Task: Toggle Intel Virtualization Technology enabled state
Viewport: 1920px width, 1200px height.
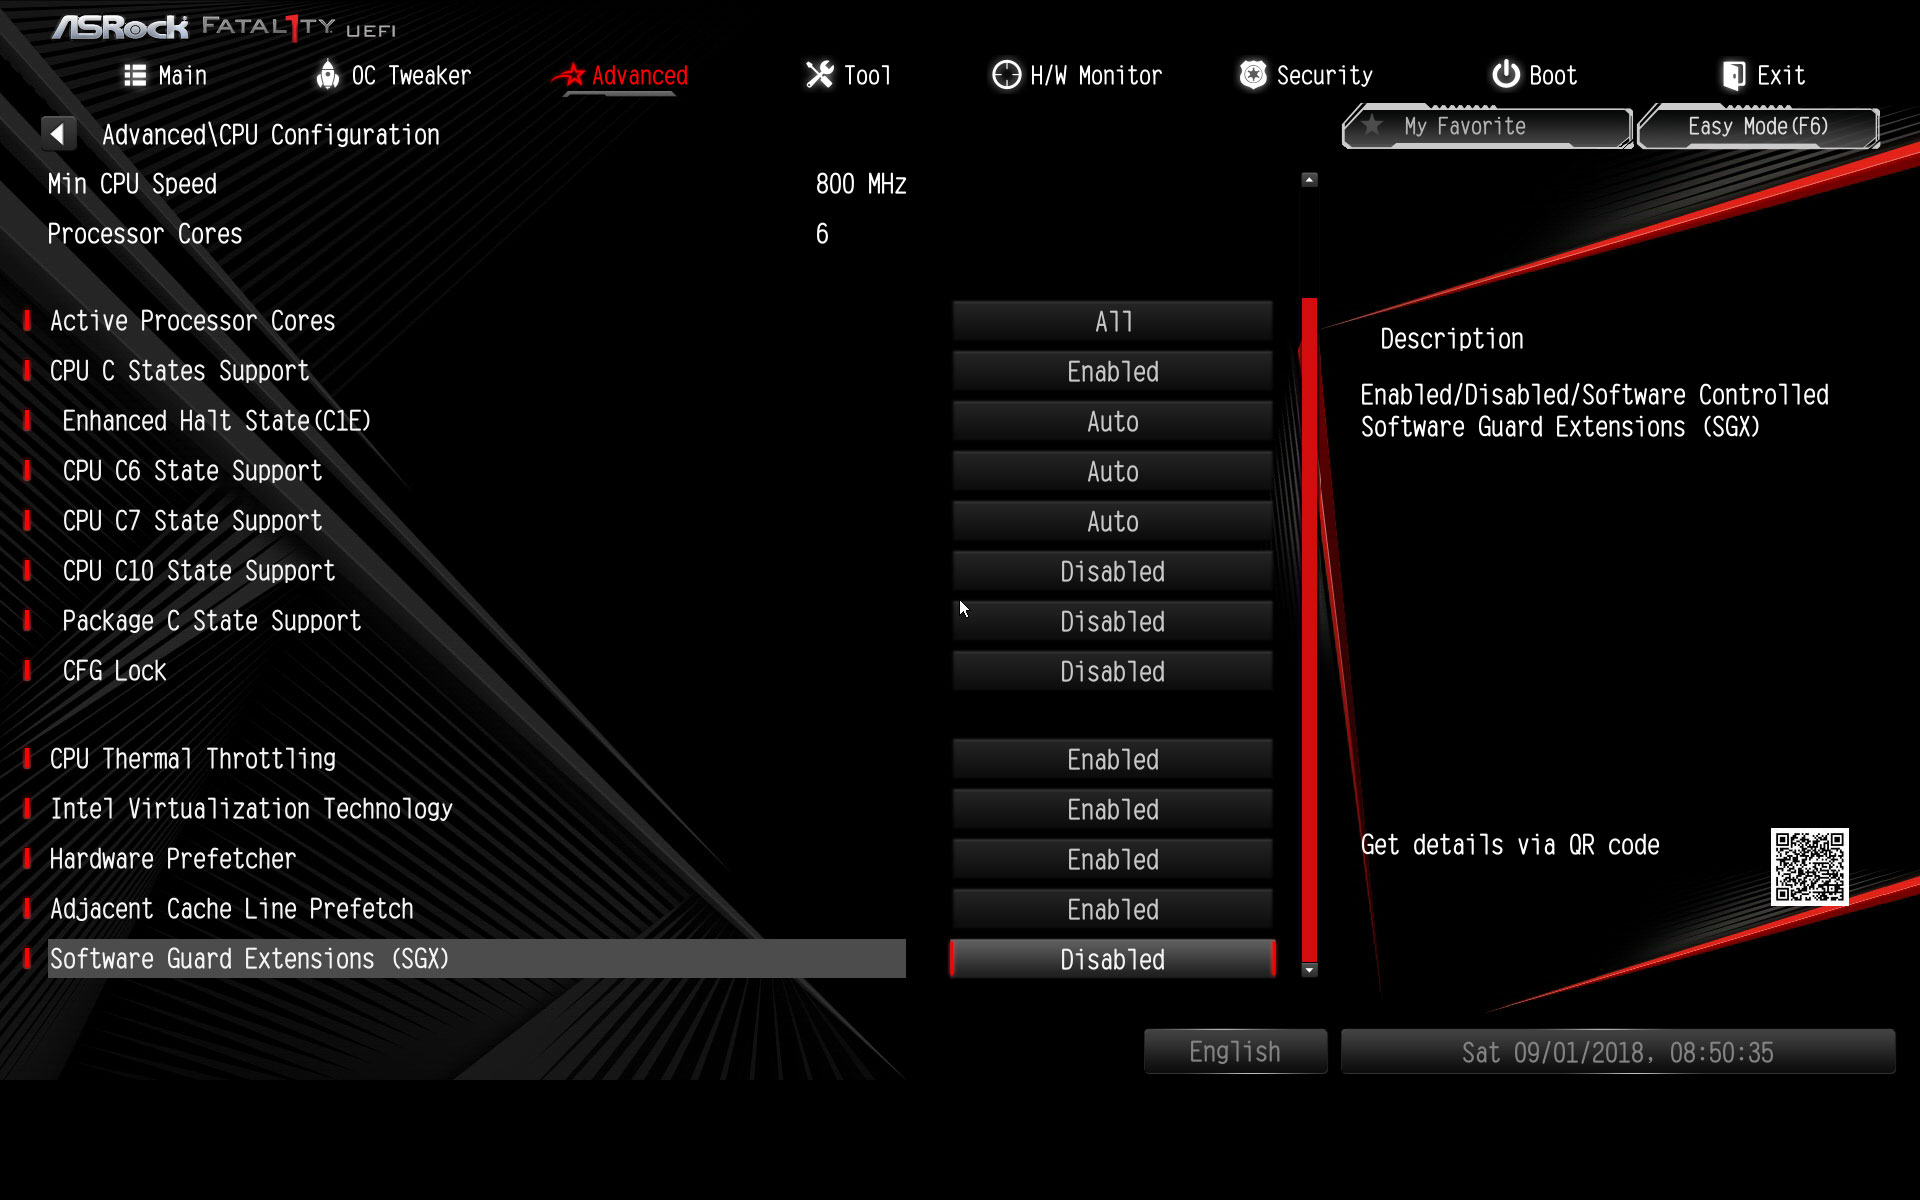Action: click(1113, 809)
